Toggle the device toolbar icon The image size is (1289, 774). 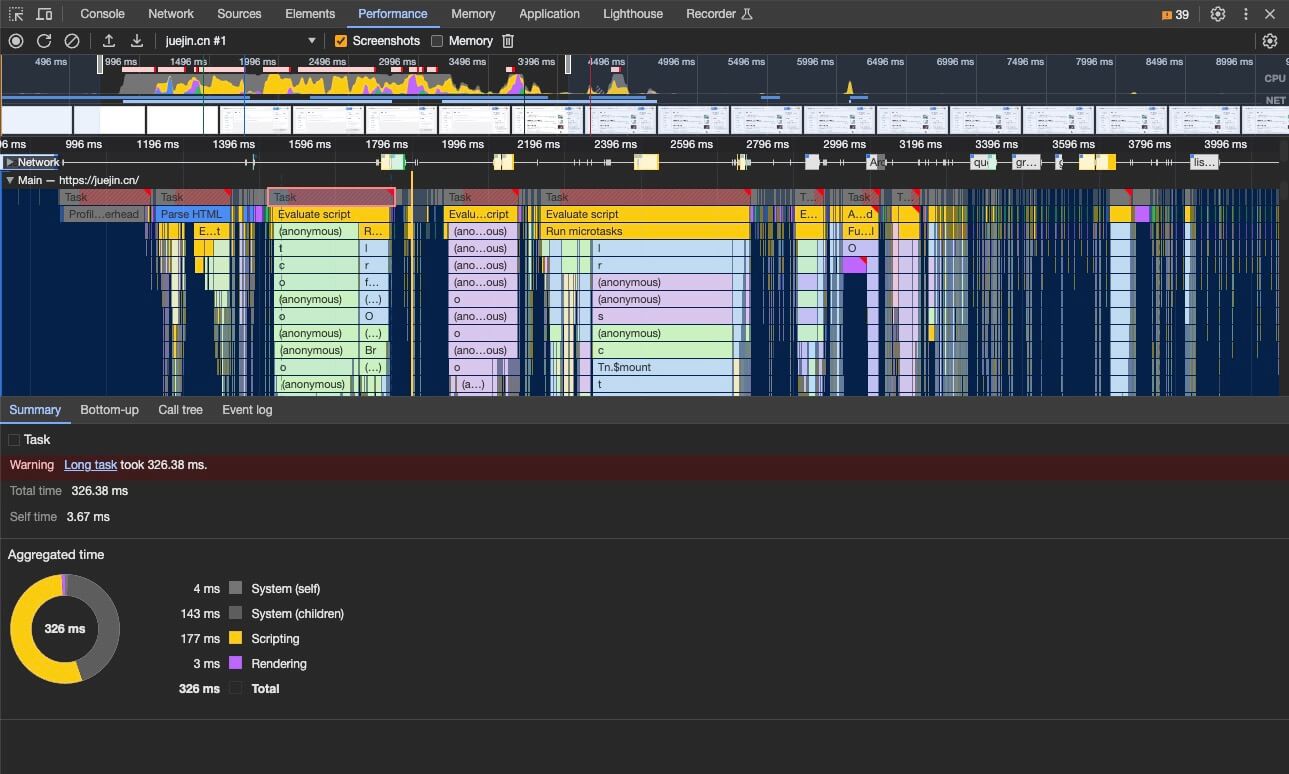pos(44,14)
